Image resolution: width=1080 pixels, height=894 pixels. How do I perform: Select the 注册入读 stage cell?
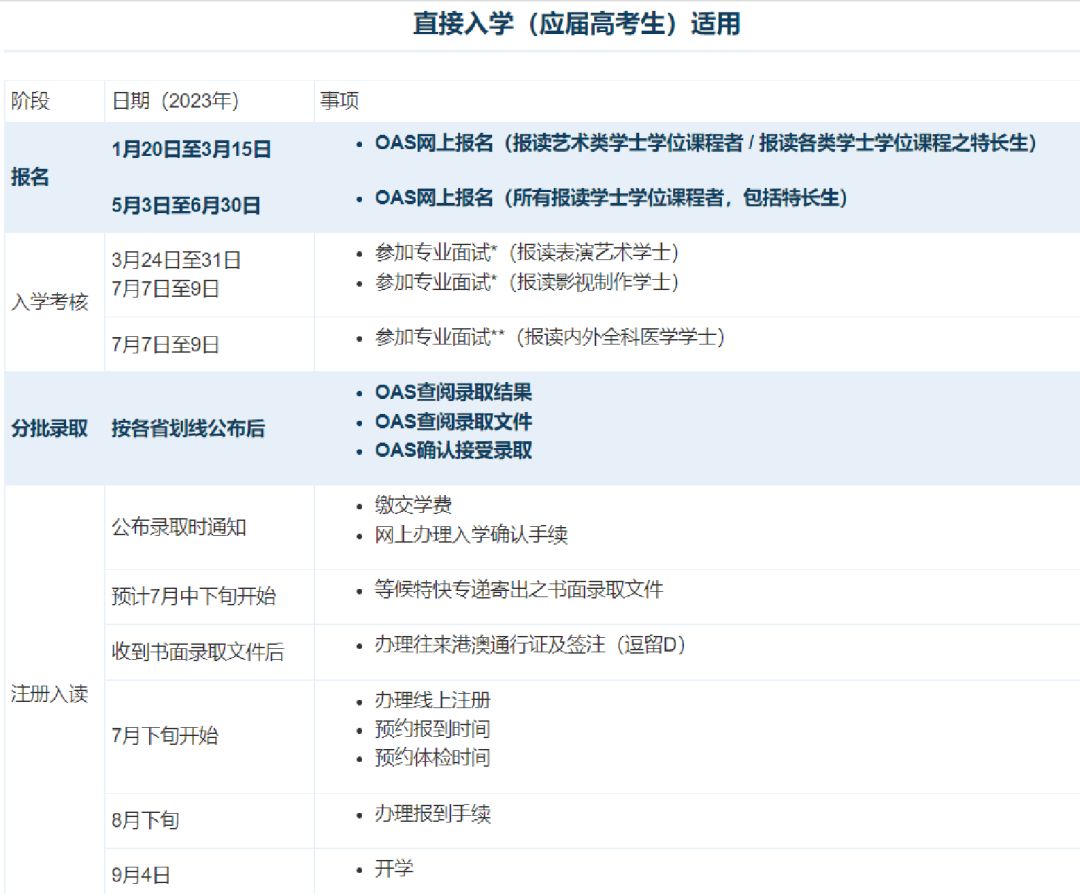tap(50, 694)
